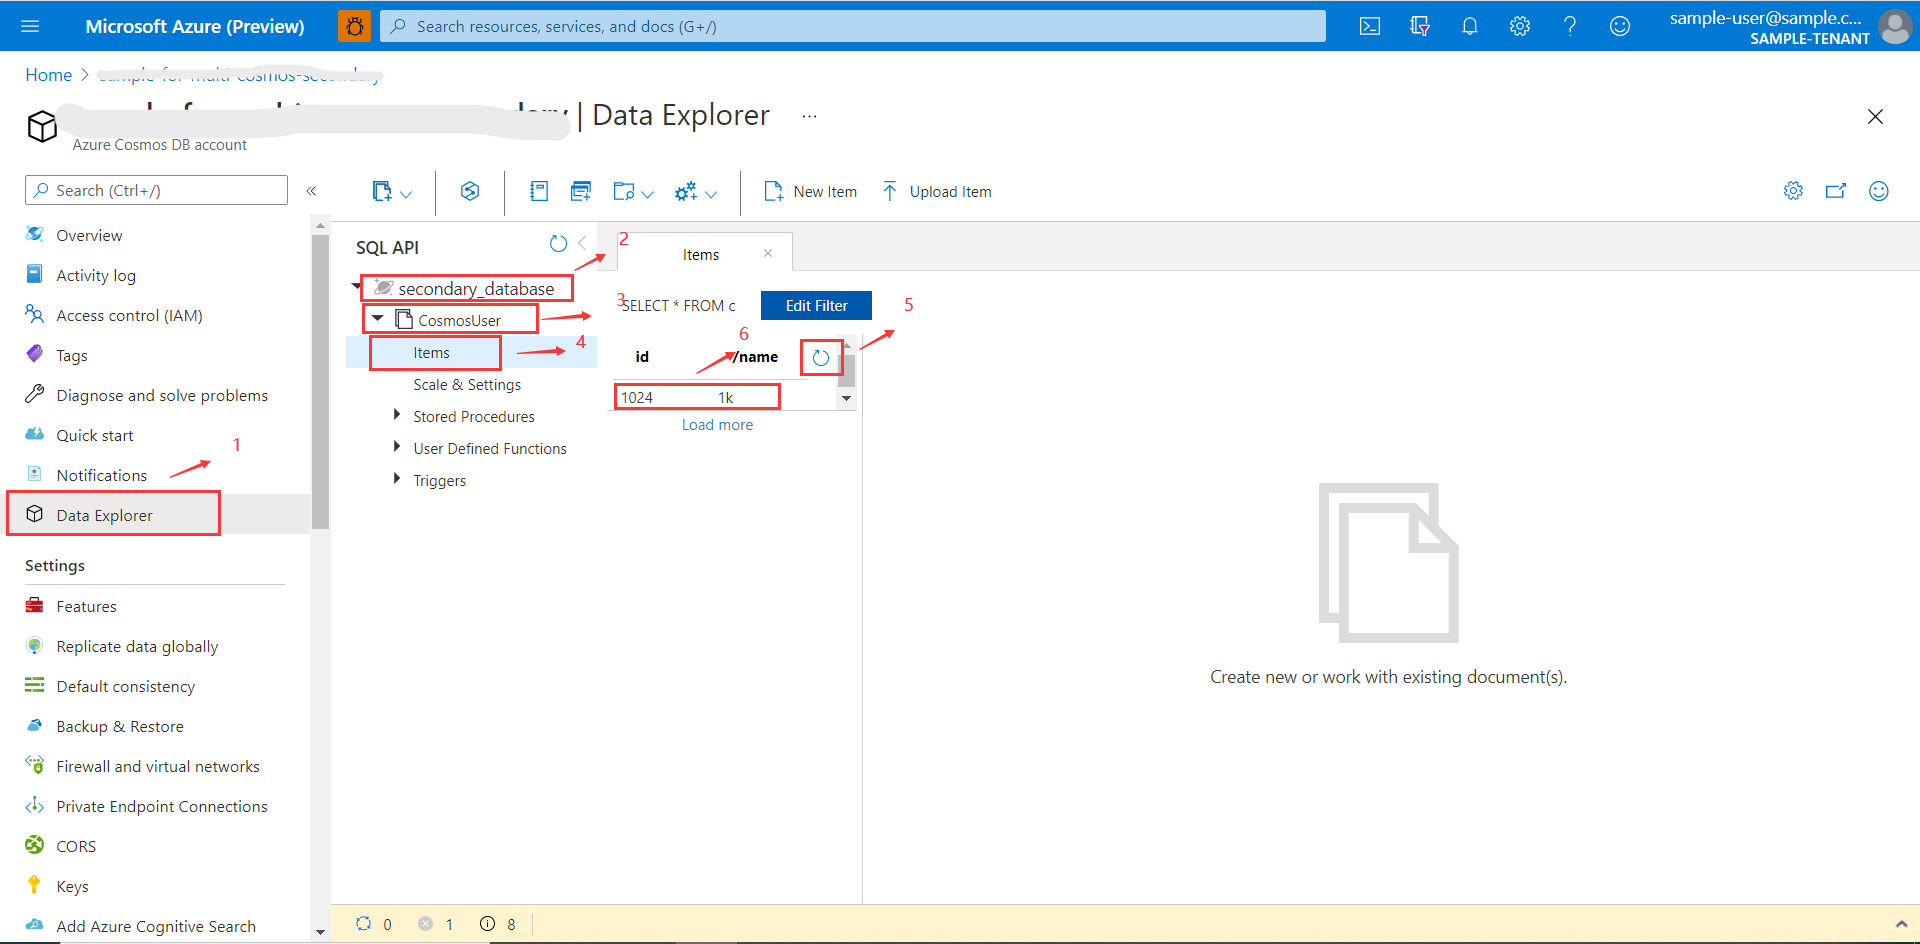Open Private Endpoint Connections
This screenshot has width=1920, height=944.
tap(162, 806)
